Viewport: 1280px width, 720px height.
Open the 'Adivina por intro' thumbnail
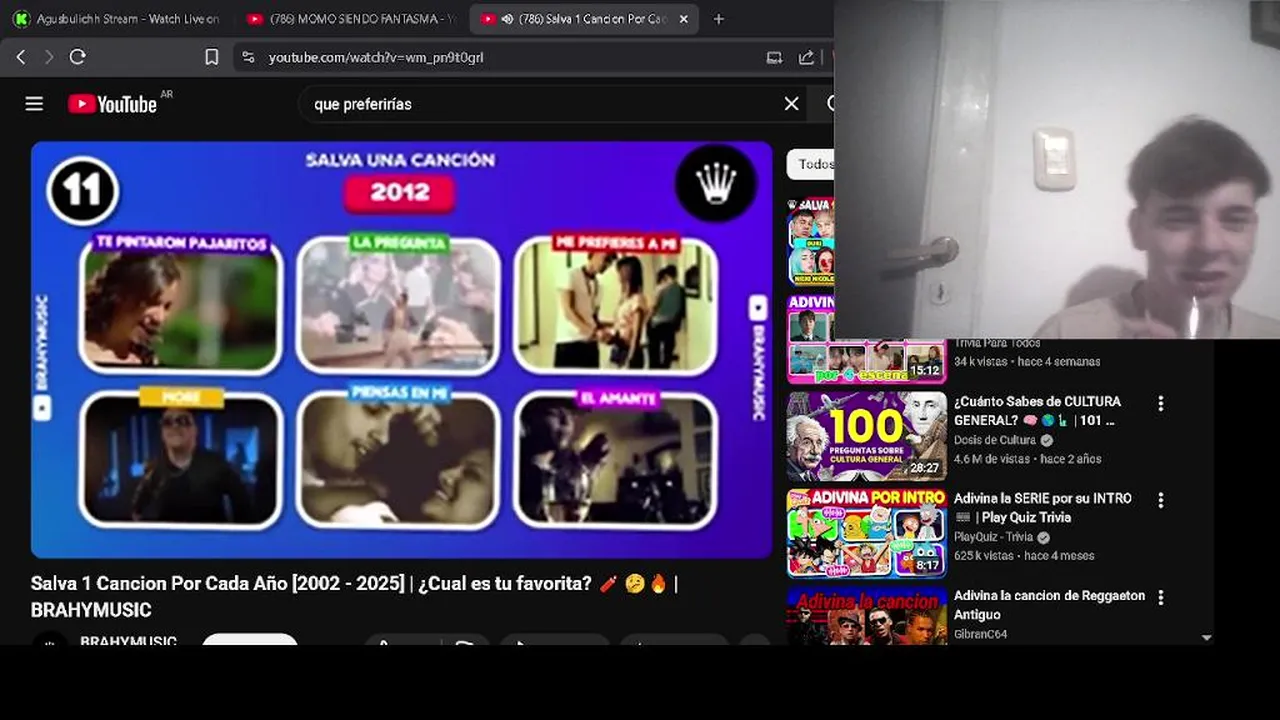tap(866, 533)
